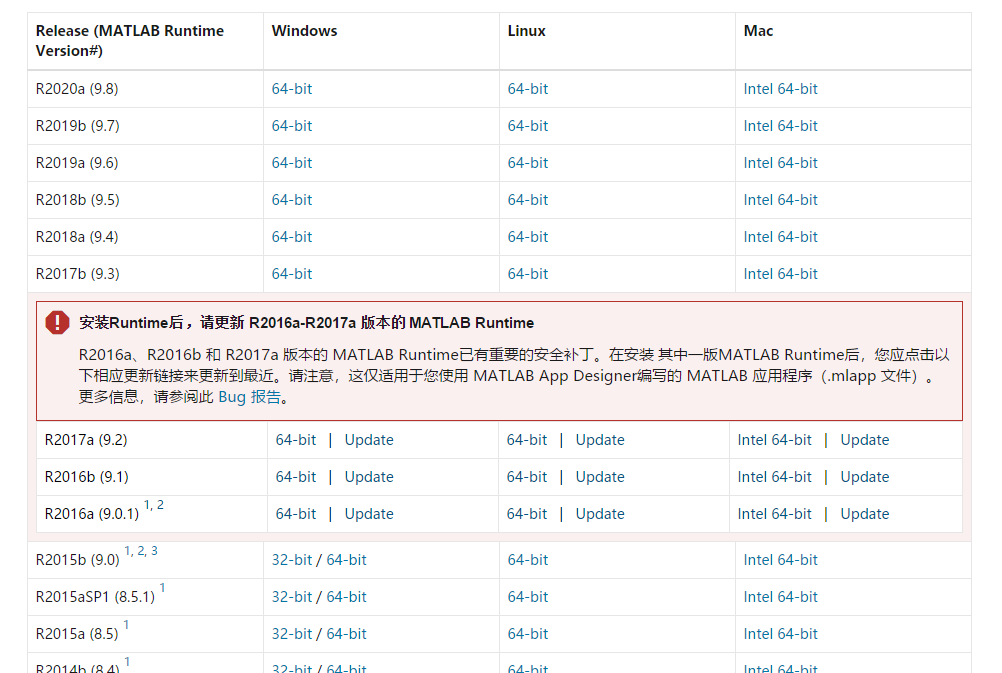The width and height of the screenshot is (1002, 673).
Task: Open the R2017a Linux Update link
Action: click(600, 440)
